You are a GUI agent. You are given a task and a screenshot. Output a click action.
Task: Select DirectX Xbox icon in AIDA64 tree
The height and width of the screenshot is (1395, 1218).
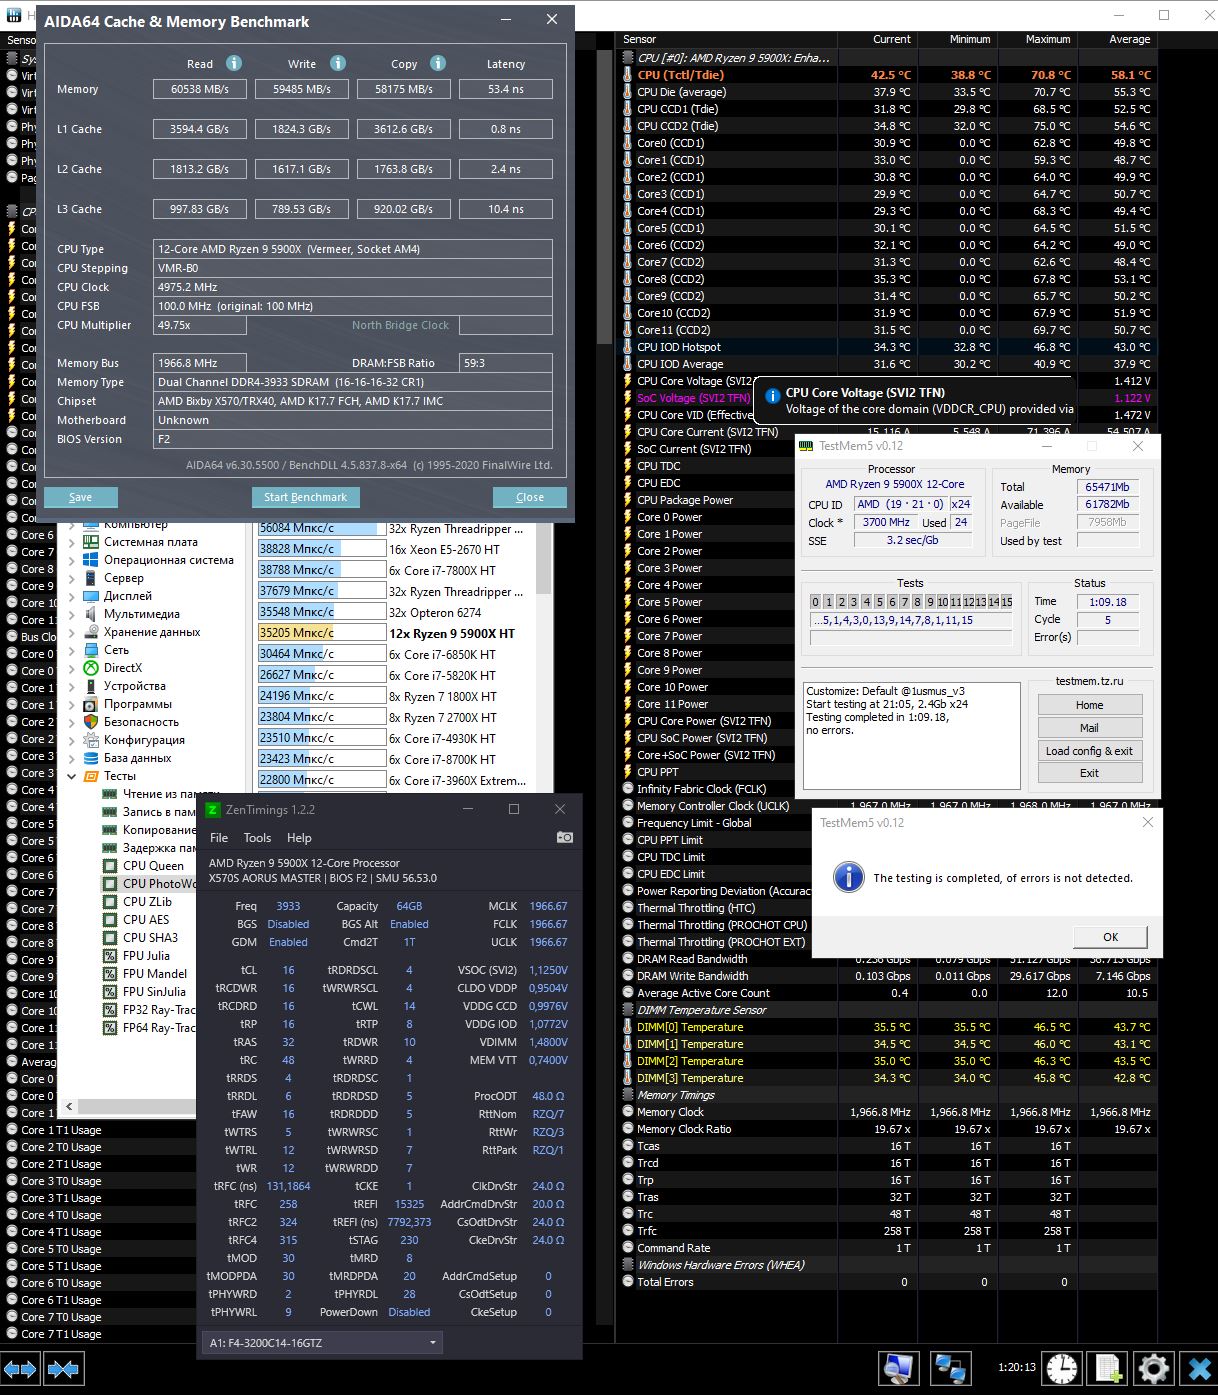point(91,668)
